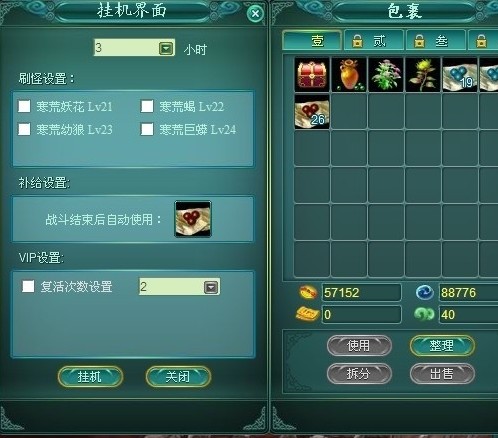Switch to the locked 叁 bag tab
This screenshot has width=498, height=438.
tap(436, 40)
